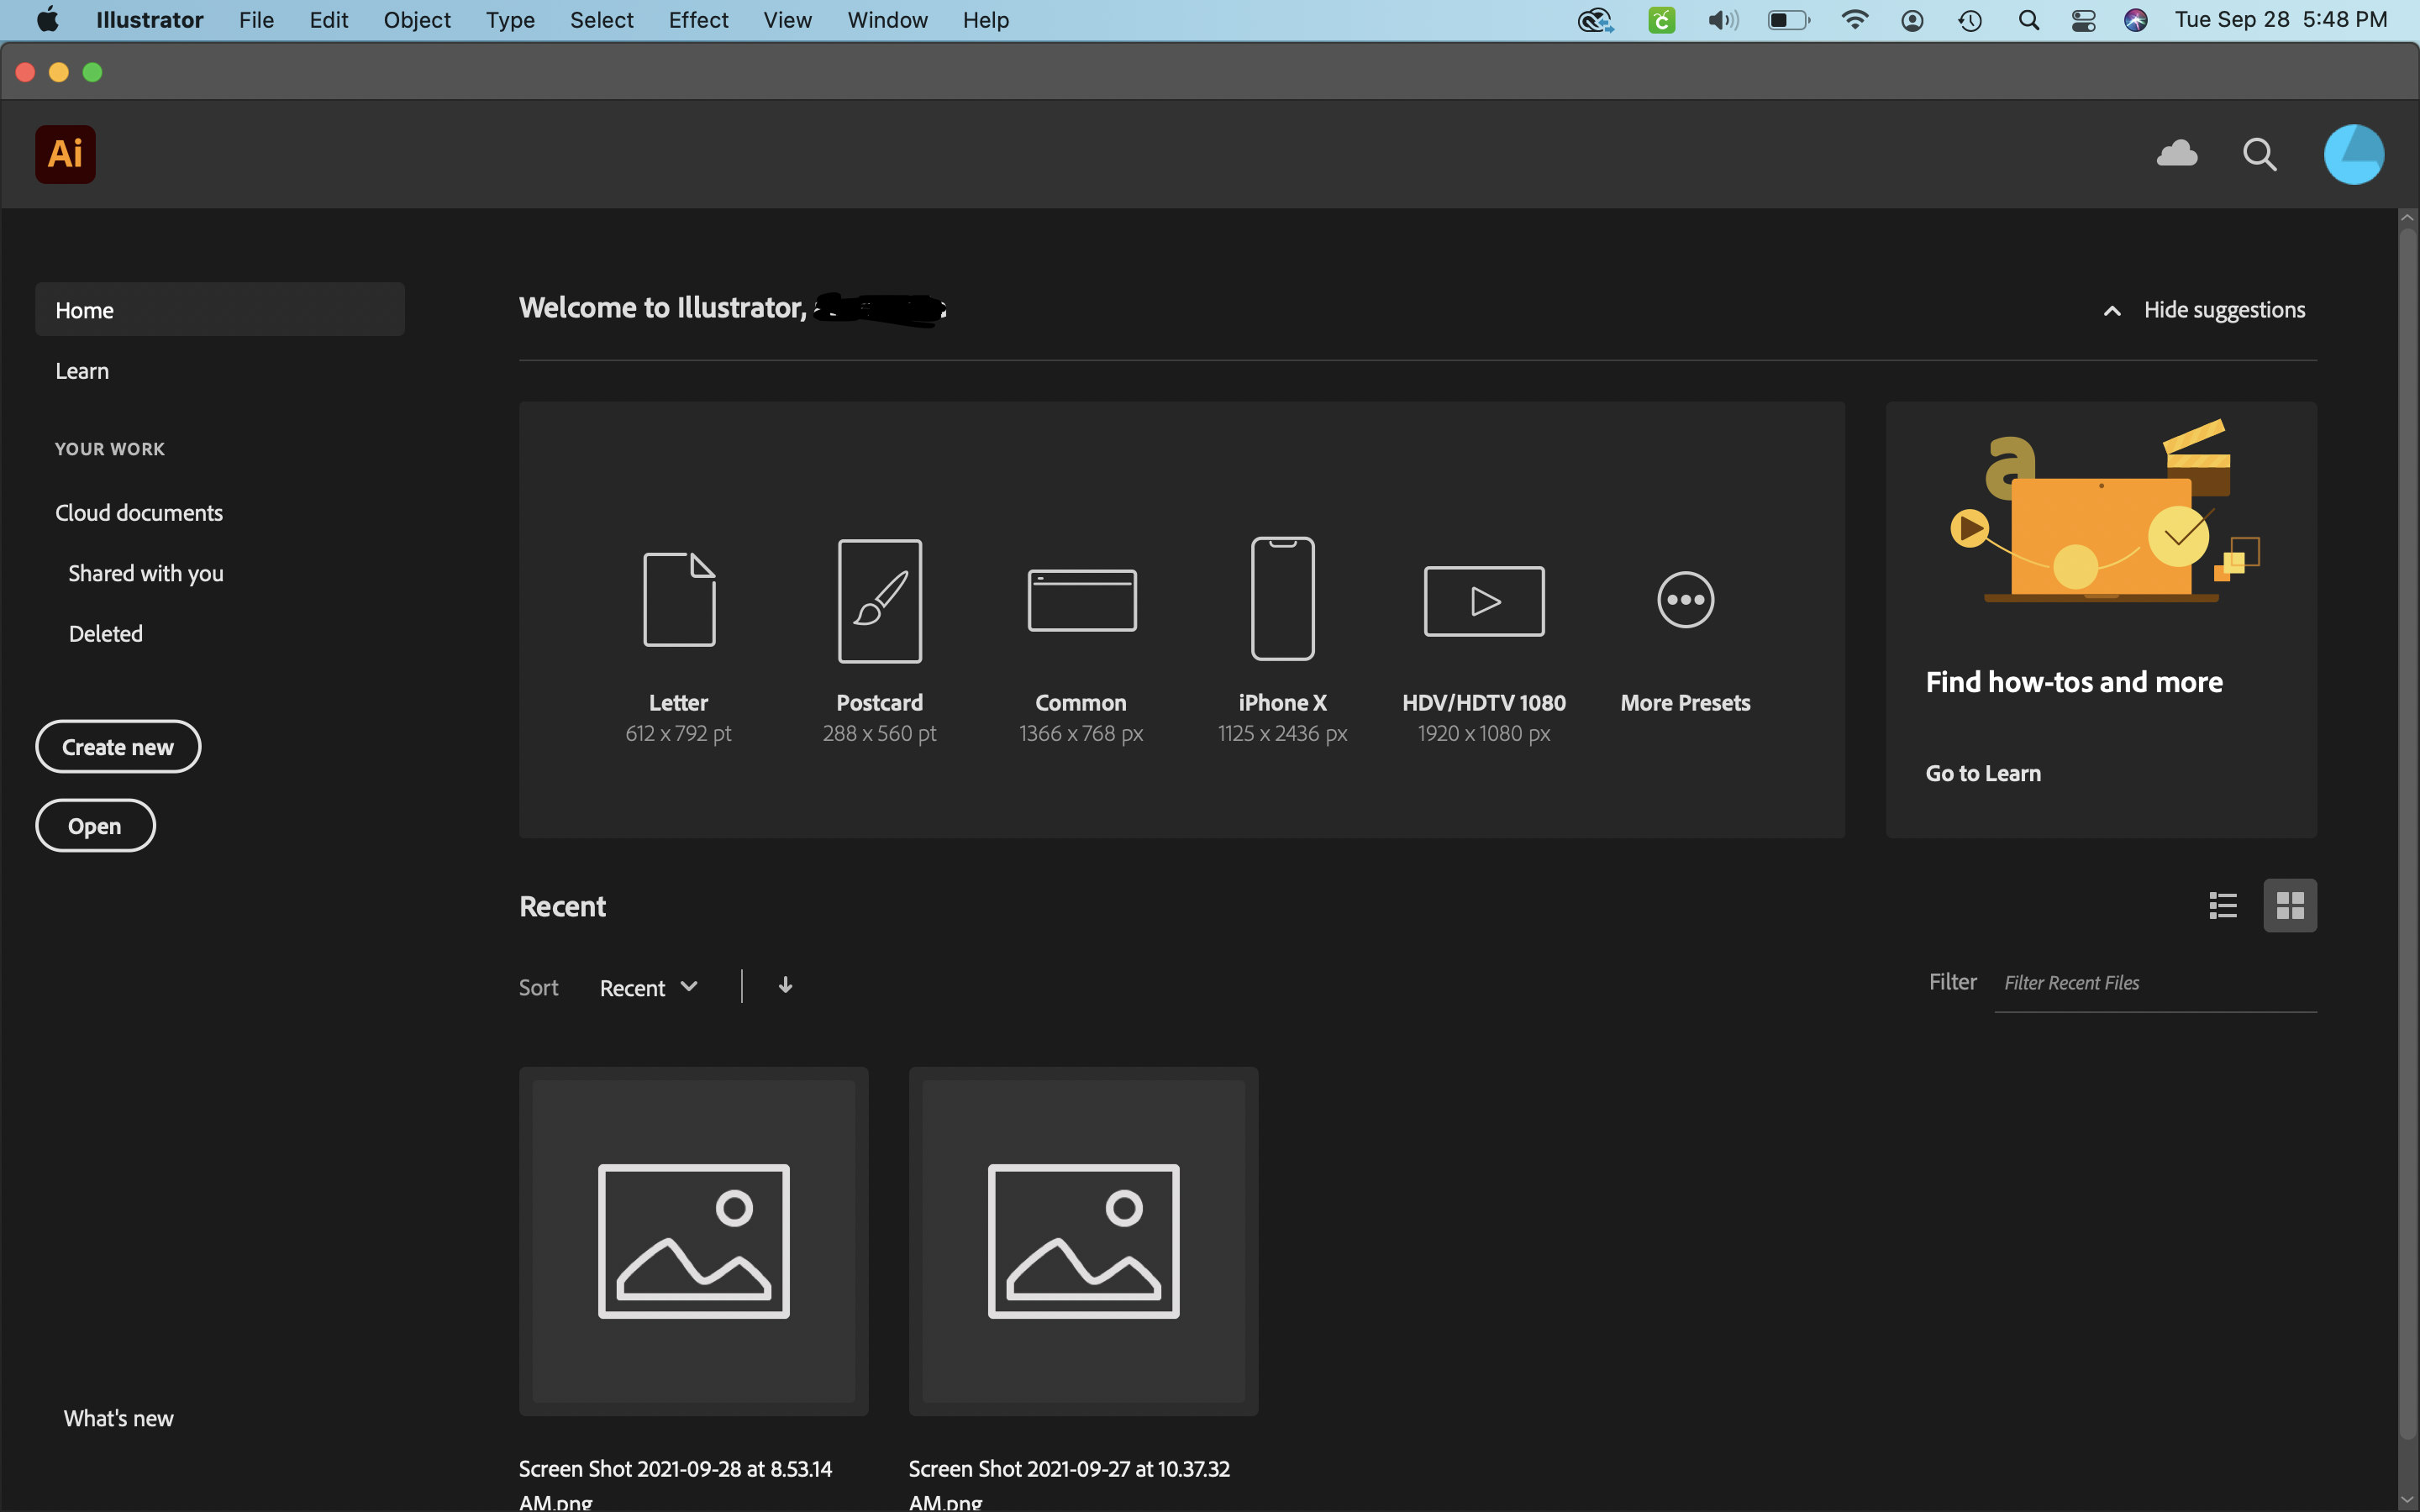The image size is (2420, 1512).
Task: Open the Effect menu
Action: [x=697, y=20]
